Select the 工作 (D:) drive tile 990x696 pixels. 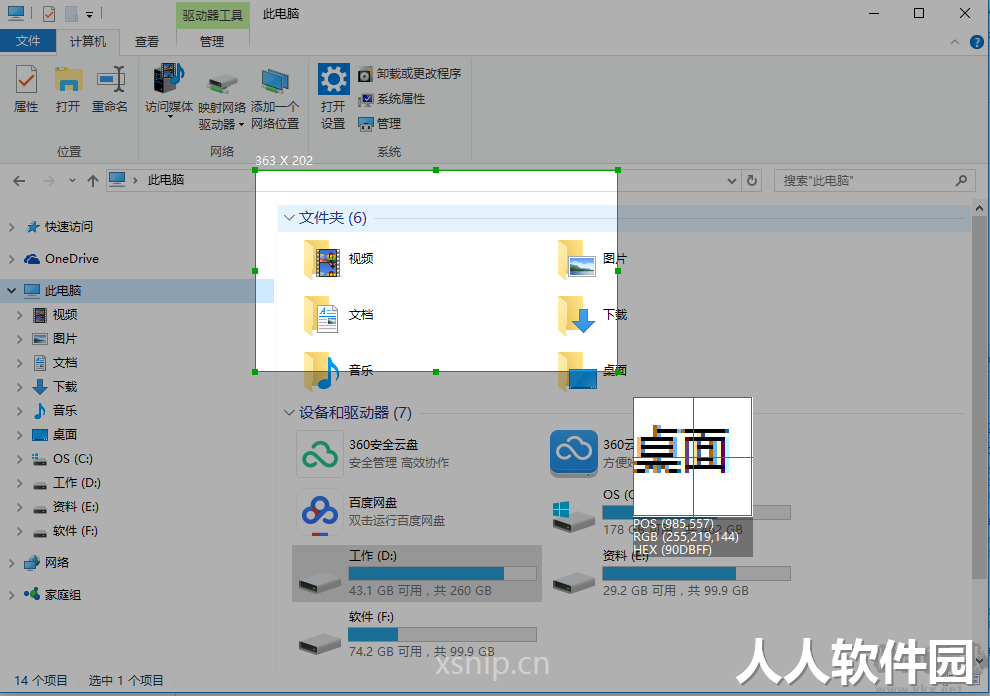417,573
